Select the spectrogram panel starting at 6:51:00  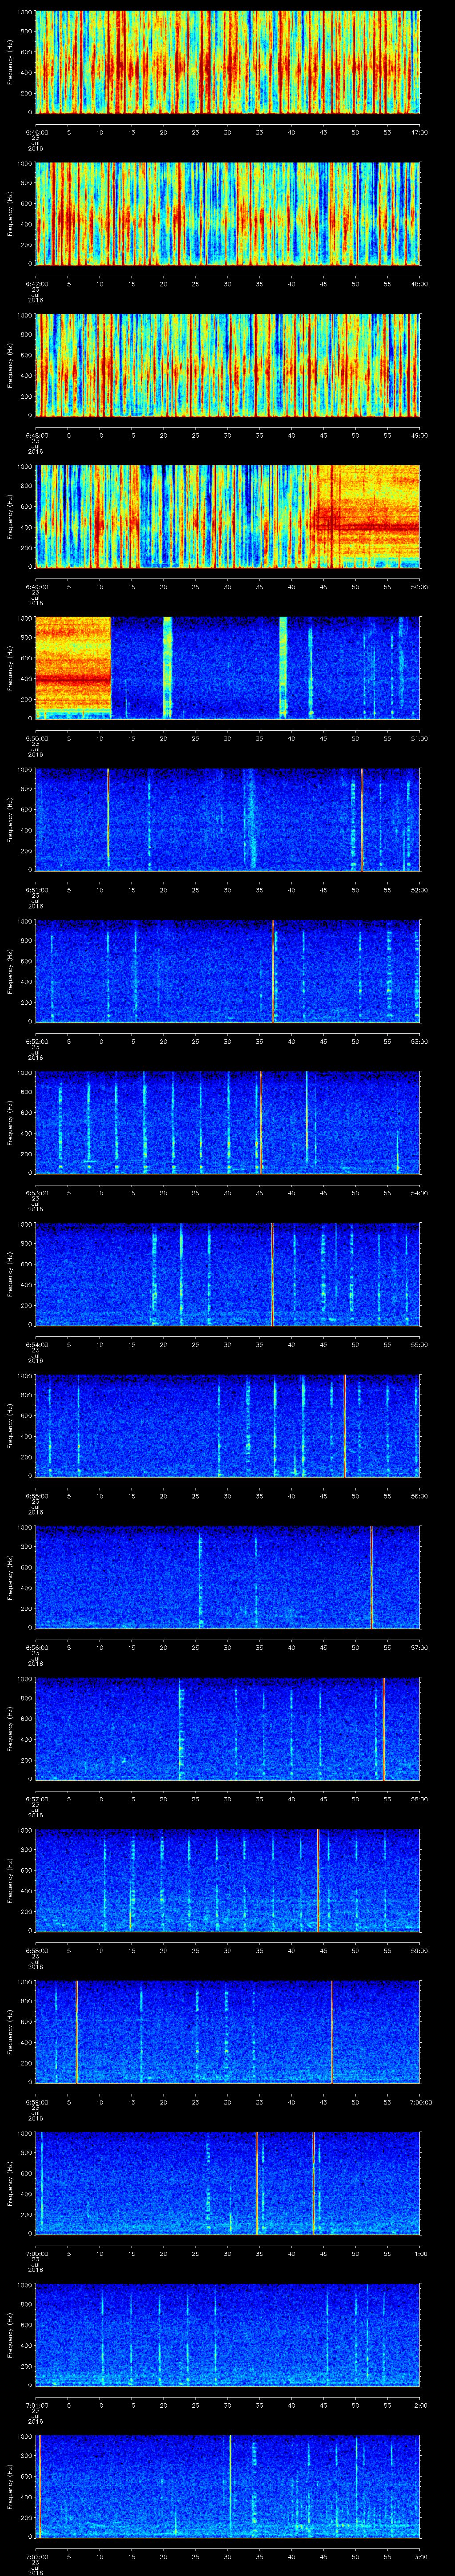(228, 820)
